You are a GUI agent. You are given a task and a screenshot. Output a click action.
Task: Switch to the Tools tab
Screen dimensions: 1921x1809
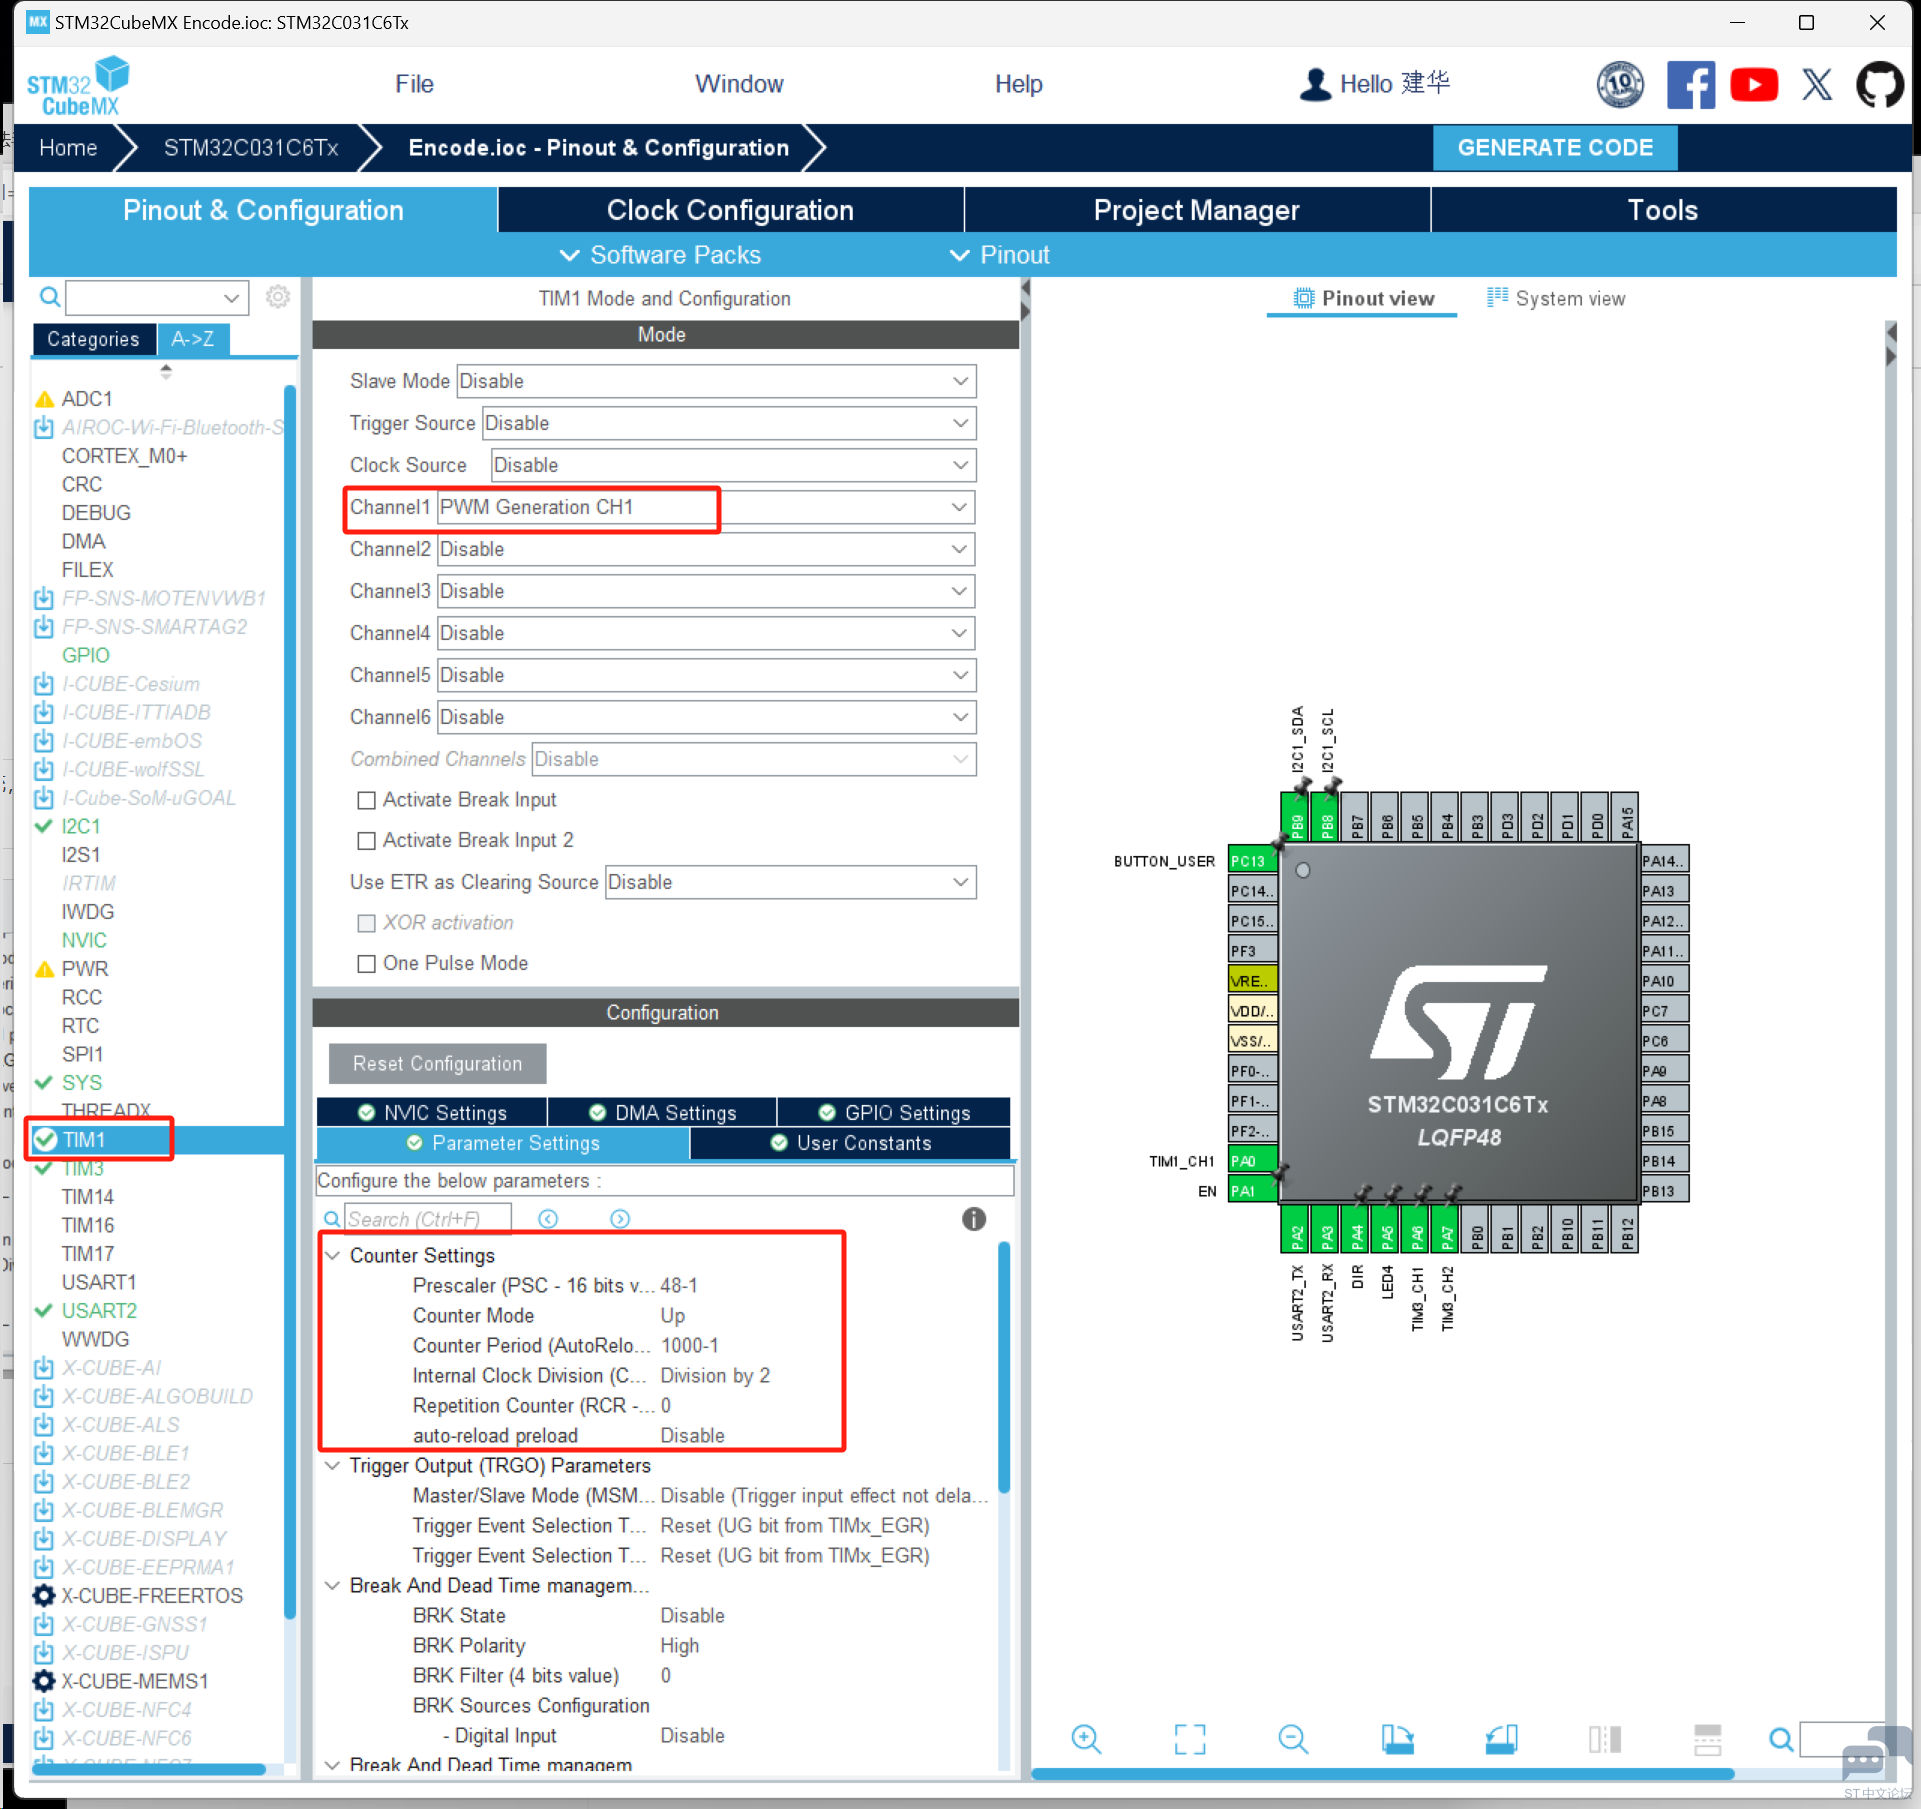1663,210
